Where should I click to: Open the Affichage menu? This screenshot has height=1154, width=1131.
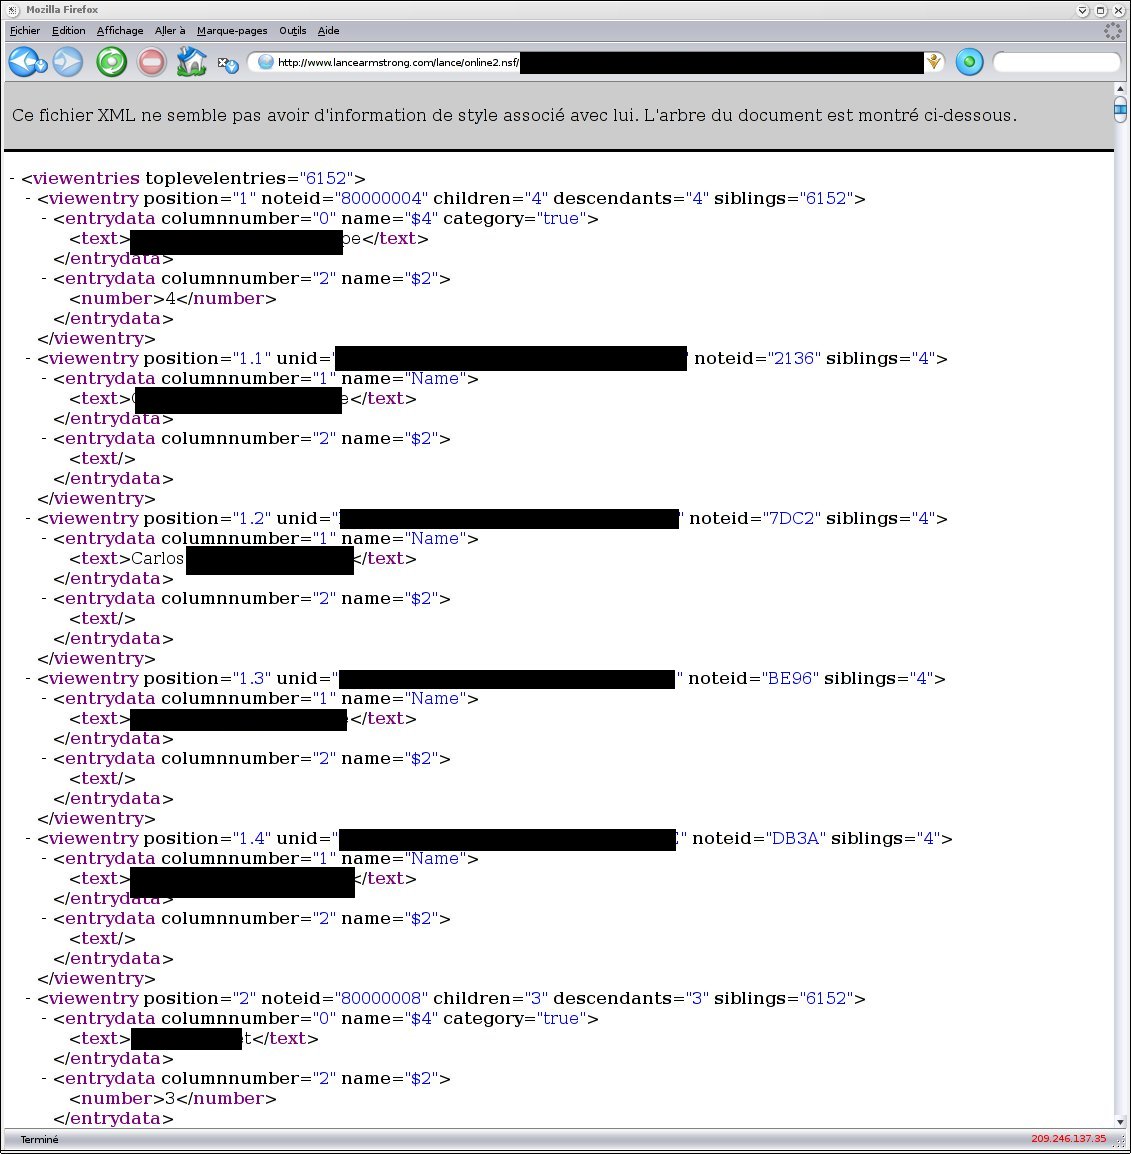pos(120,31)
